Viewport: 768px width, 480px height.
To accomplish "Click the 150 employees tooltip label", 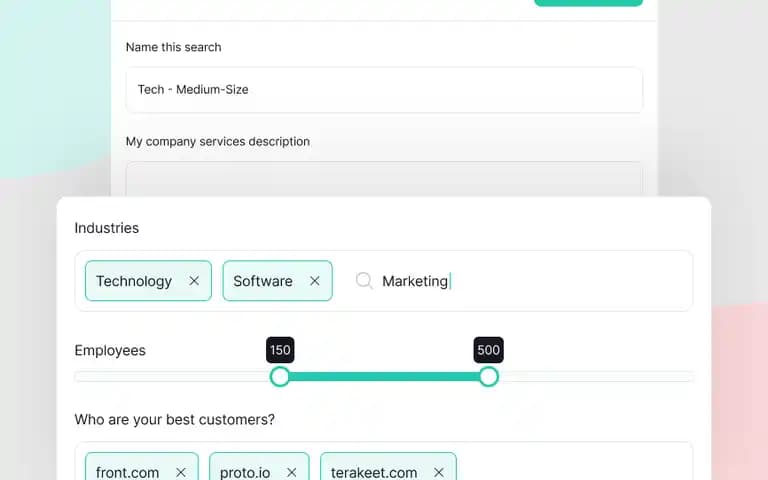I will point(280,350).
